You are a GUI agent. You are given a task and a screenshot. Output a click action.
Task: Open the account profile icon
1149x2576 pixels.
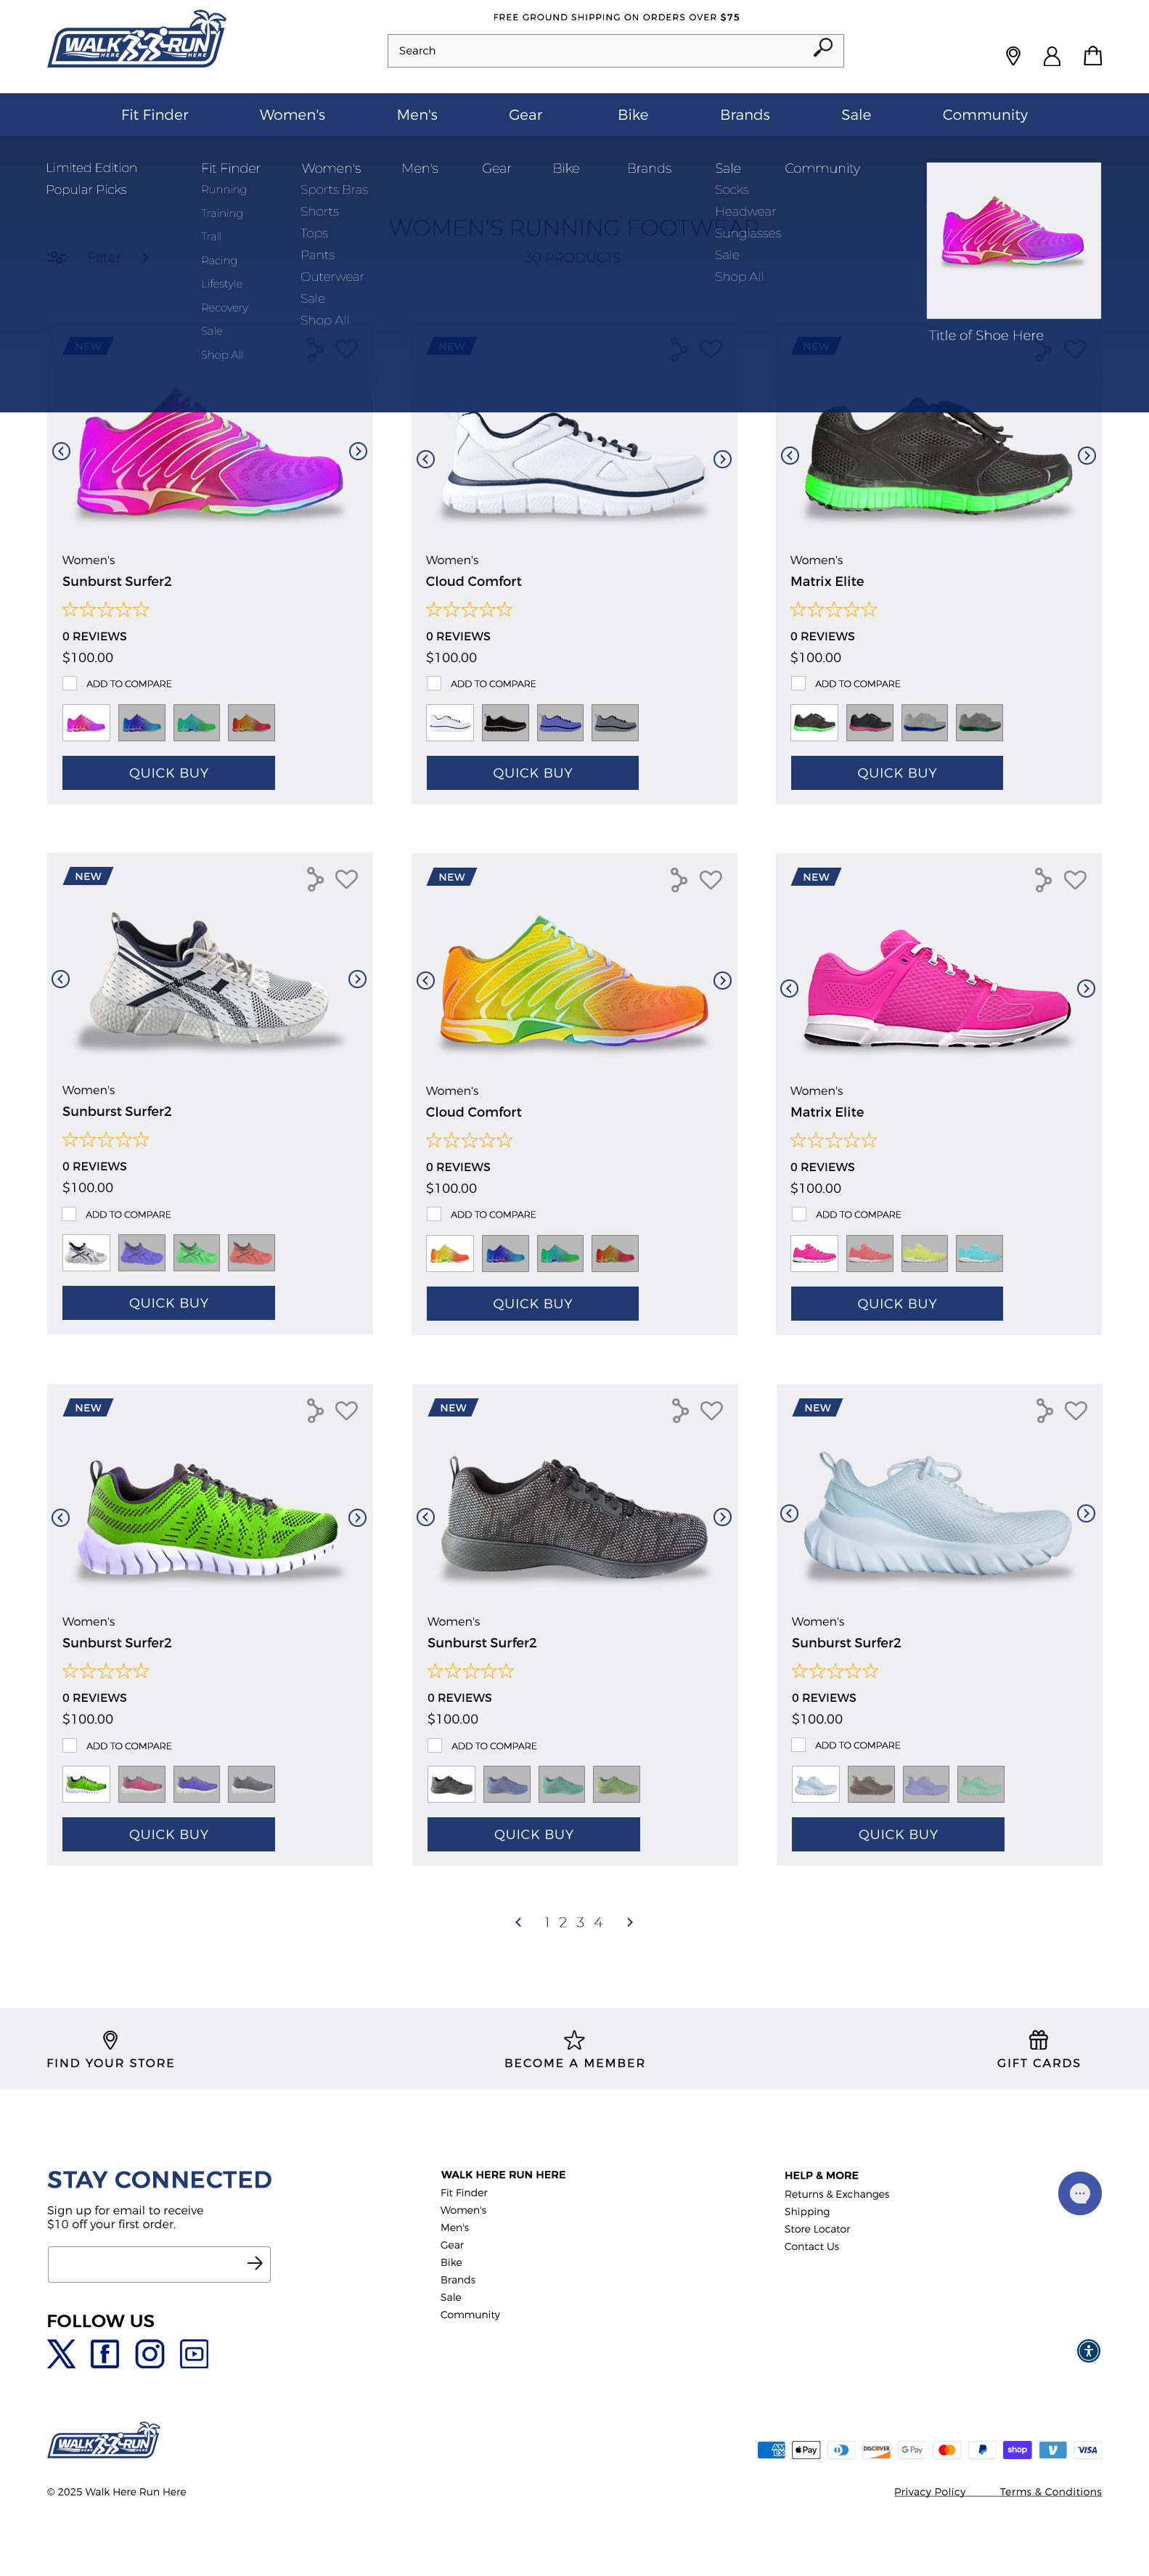(x=1051, y=56)
